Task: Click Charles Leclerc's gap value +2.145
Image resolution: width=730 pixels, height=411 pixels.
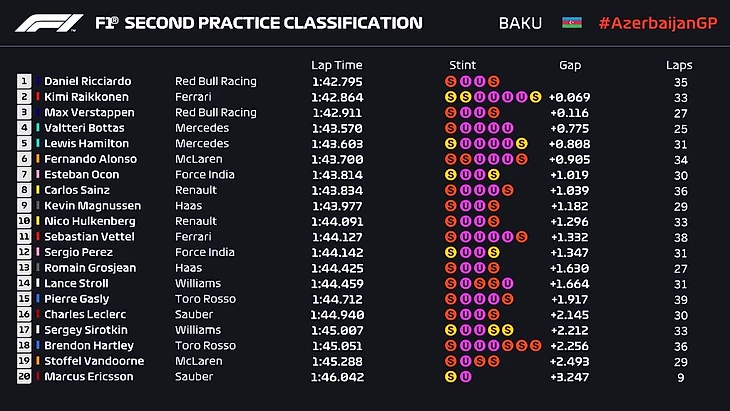Action: point(569,314)
